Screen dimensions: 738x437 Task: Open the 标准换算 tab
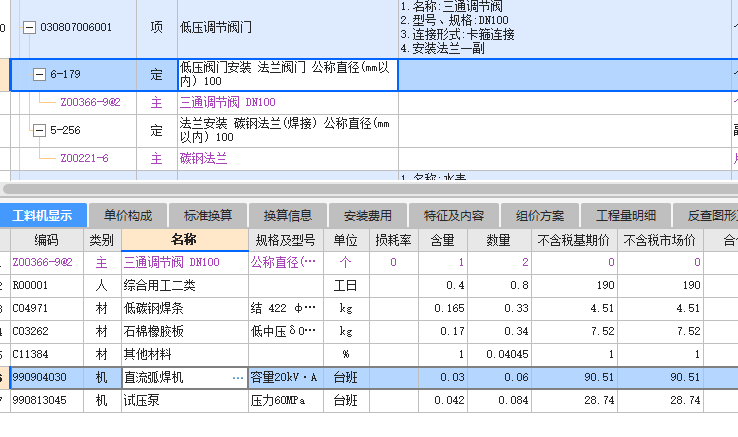pyautogui.click(x=208, y=216)
